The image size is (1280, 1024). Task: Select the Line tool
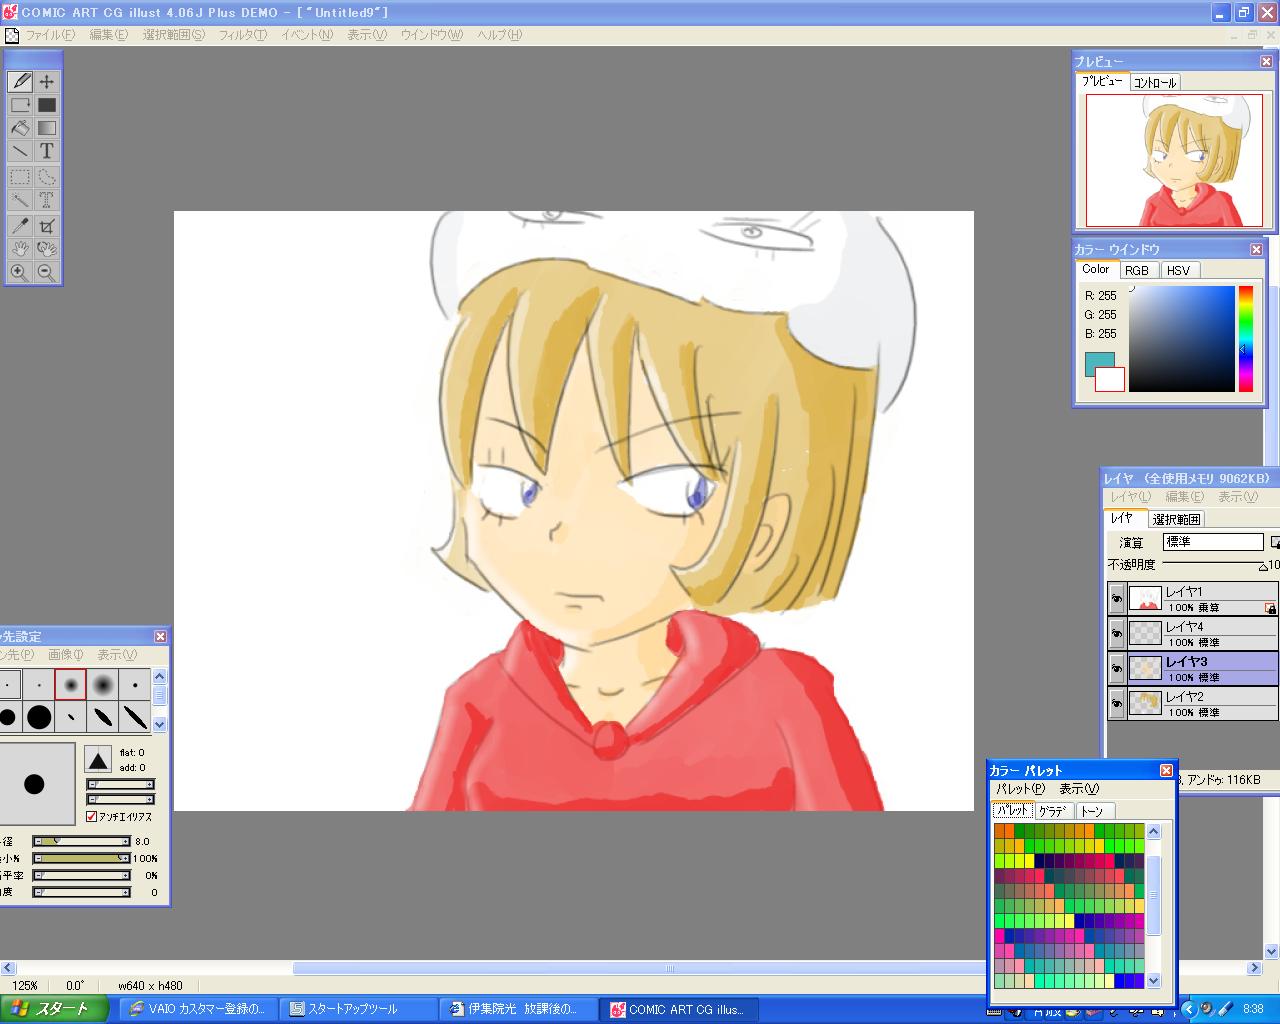(20, 151)
